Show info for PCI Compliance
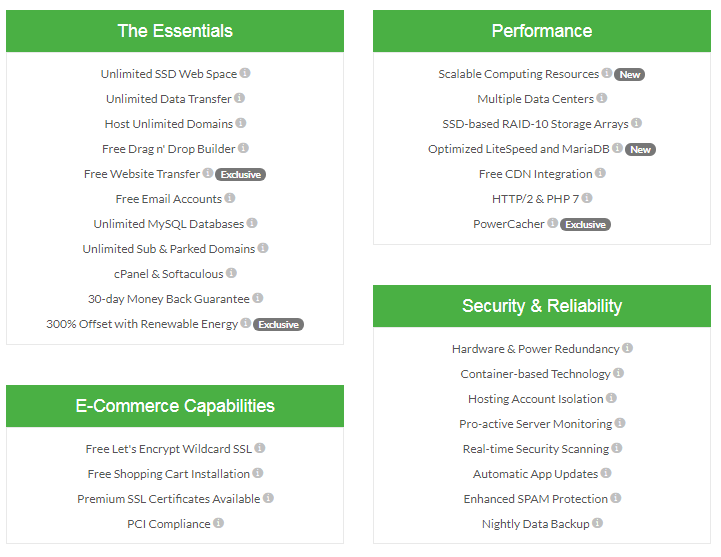The width and height of the screenshot is (721, 557). [x=218, y=523]
